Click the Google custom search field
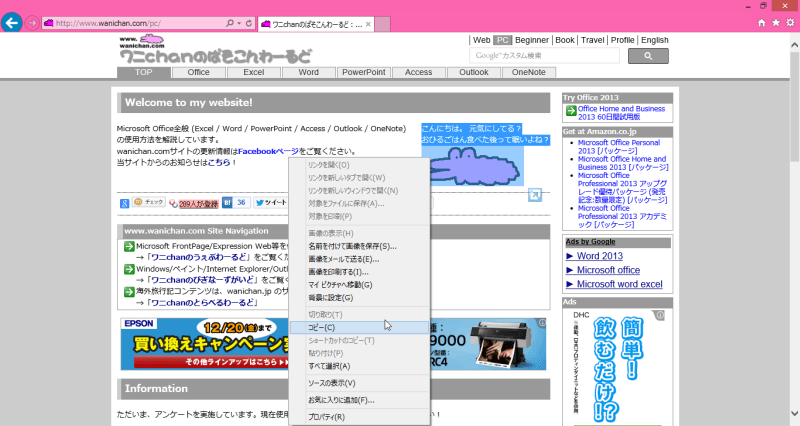The width and height of the screenshot is (800, 426). (544, 56)
